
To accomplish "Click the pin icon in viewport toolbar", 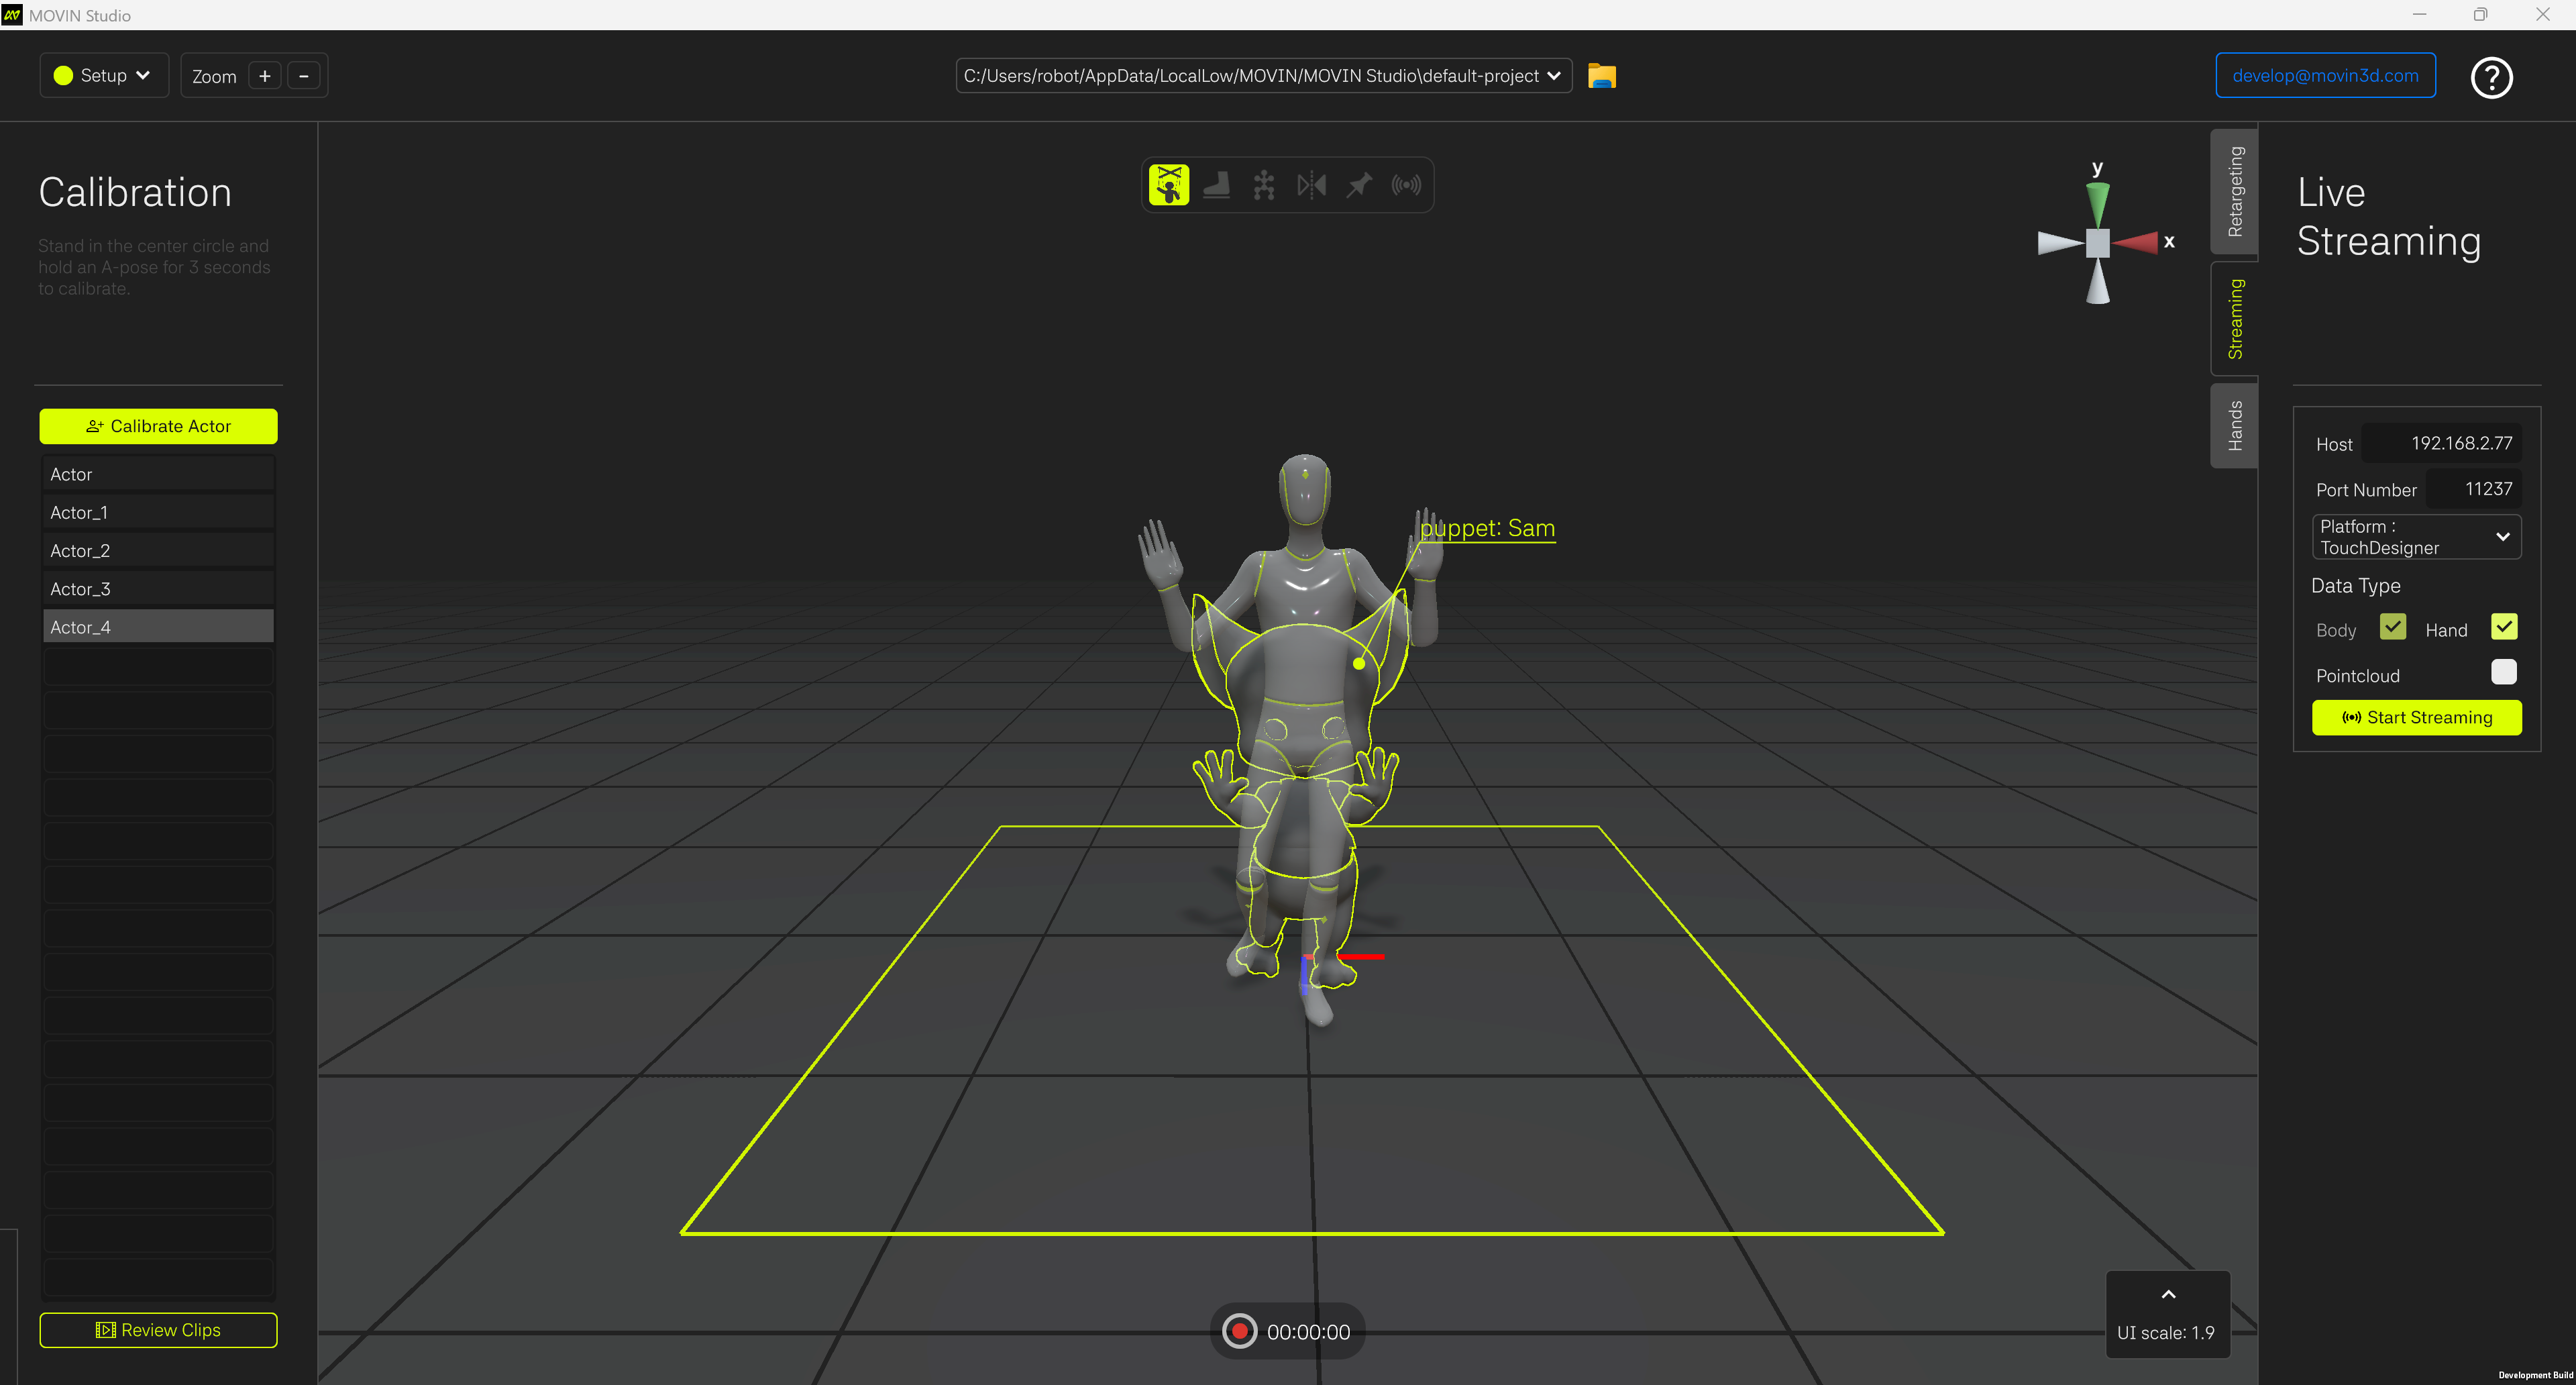I will [1359, 185].
